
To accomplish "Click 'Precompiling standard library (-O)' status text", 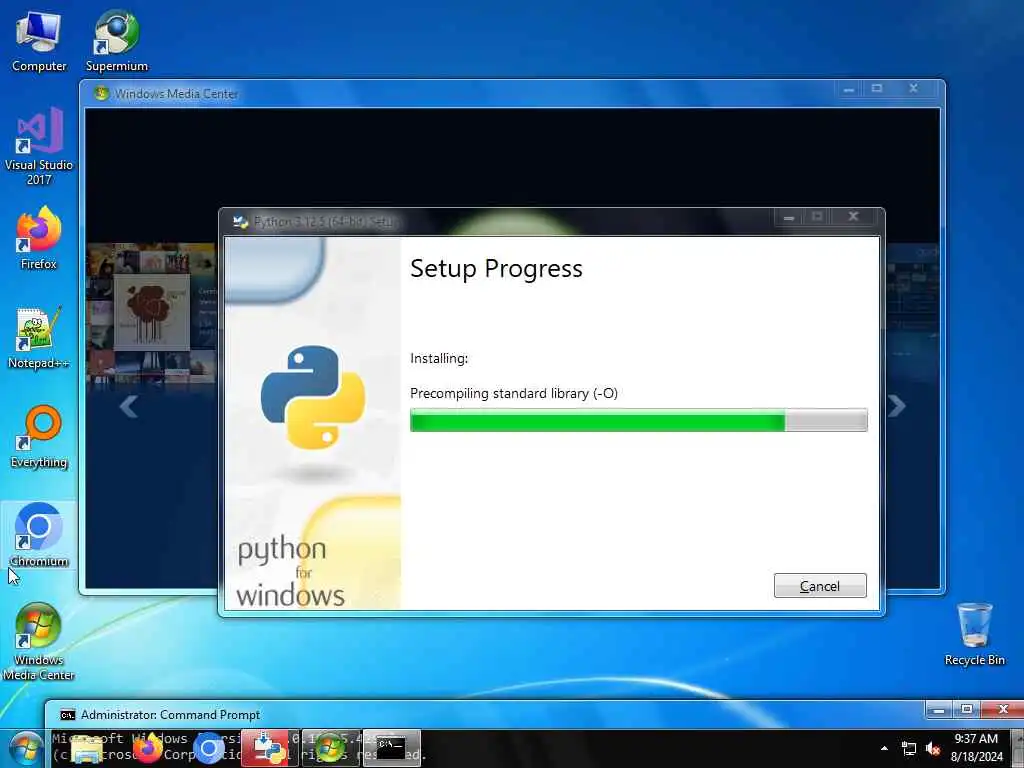I will pos(514,393).
